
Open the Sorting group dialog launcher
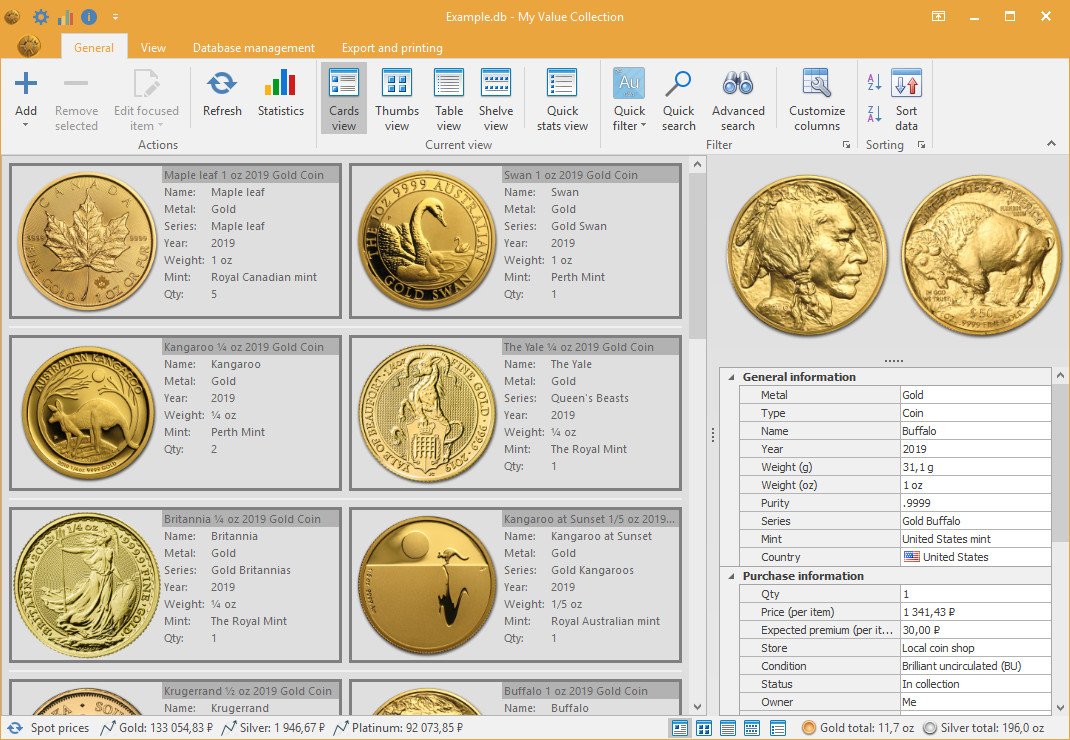tap(921, 145)
